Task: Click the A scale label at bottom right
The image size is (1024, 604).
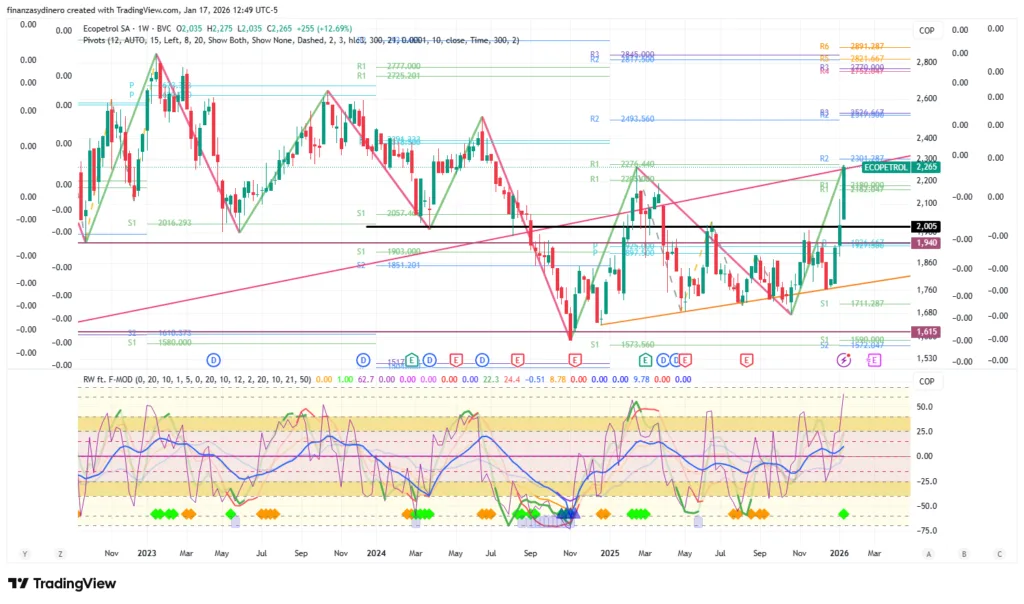Action: (x=929, y=553)
